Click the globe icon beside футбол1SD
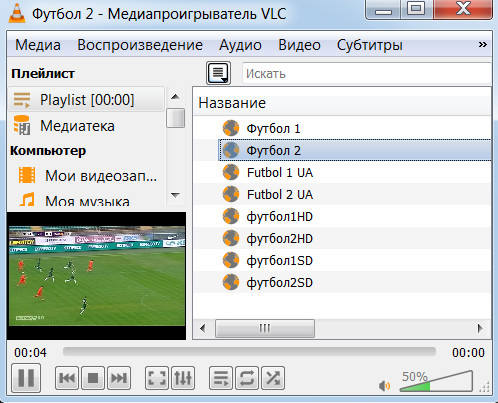 [x=231, y=260]
